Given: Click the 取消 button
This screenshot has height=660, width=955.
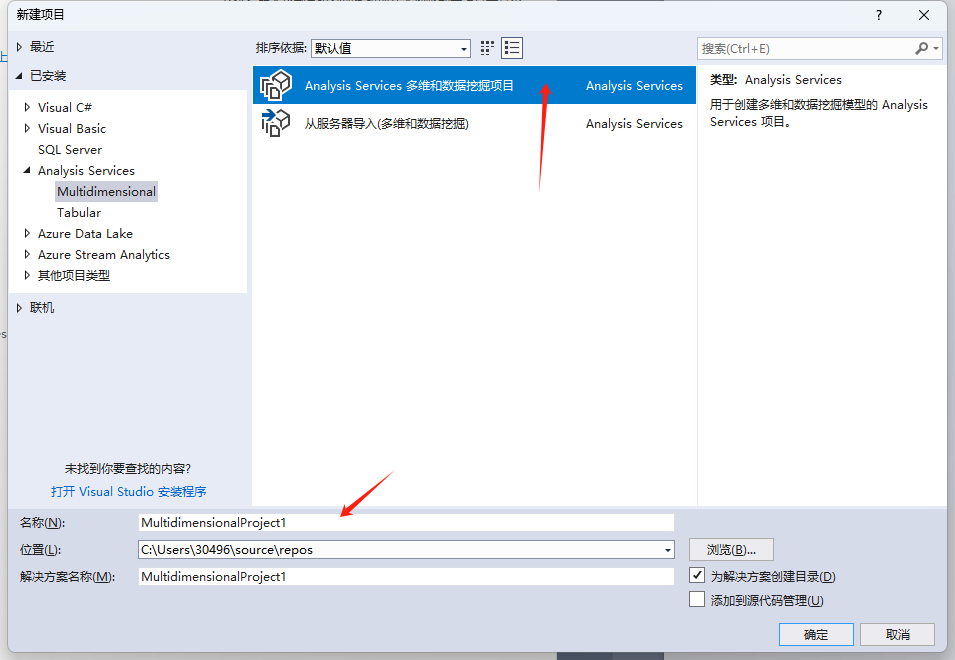Looking at the screenshot, I should [898, 634].
